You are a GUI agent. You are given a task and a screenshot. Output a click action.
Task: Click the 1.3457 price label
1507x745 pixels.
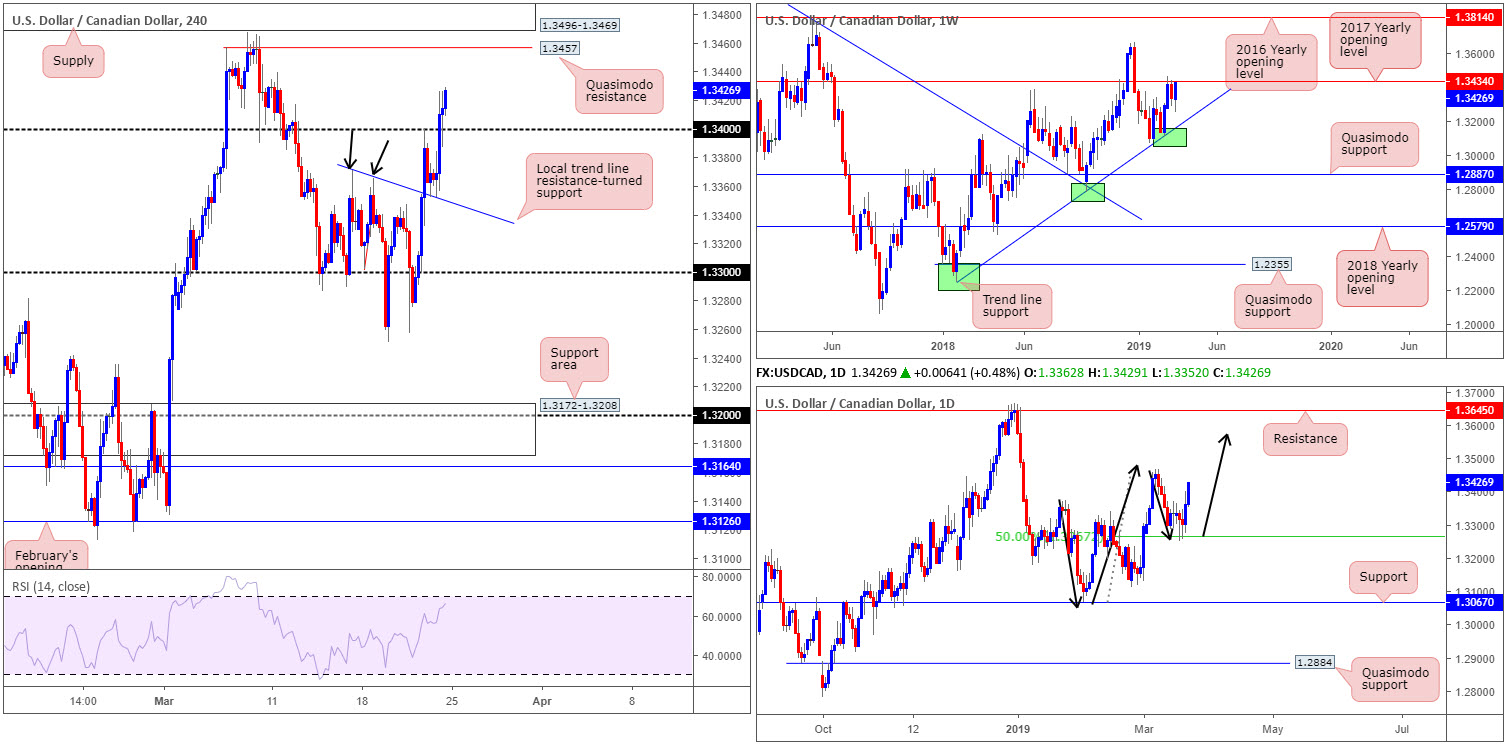(560, 48)
